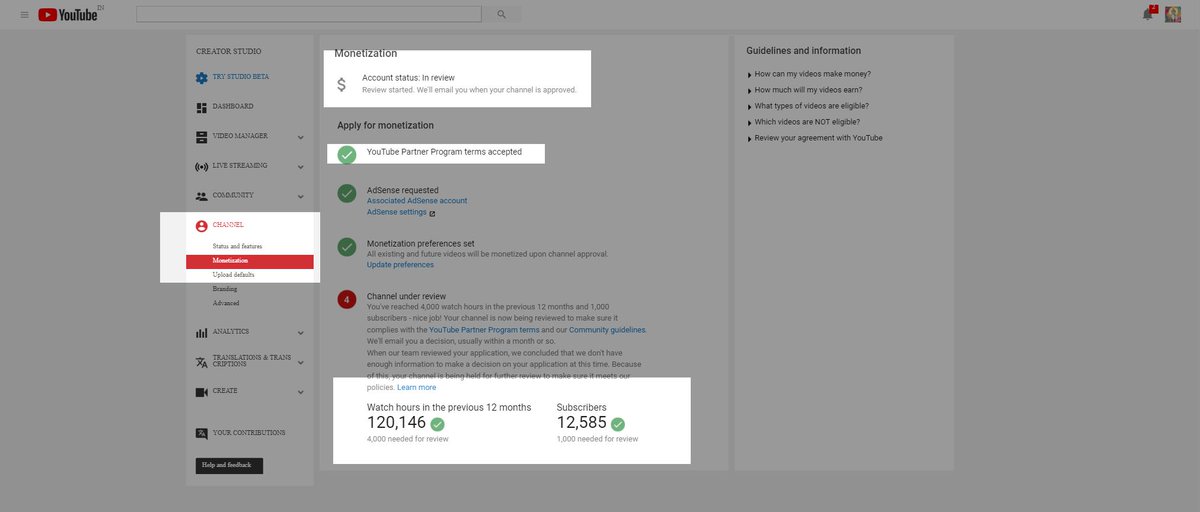Image resolution: width=1200 pixels, height=512 pixels.
Task: Click the Try Studio Beta gear icon
Action: point(202,77)
